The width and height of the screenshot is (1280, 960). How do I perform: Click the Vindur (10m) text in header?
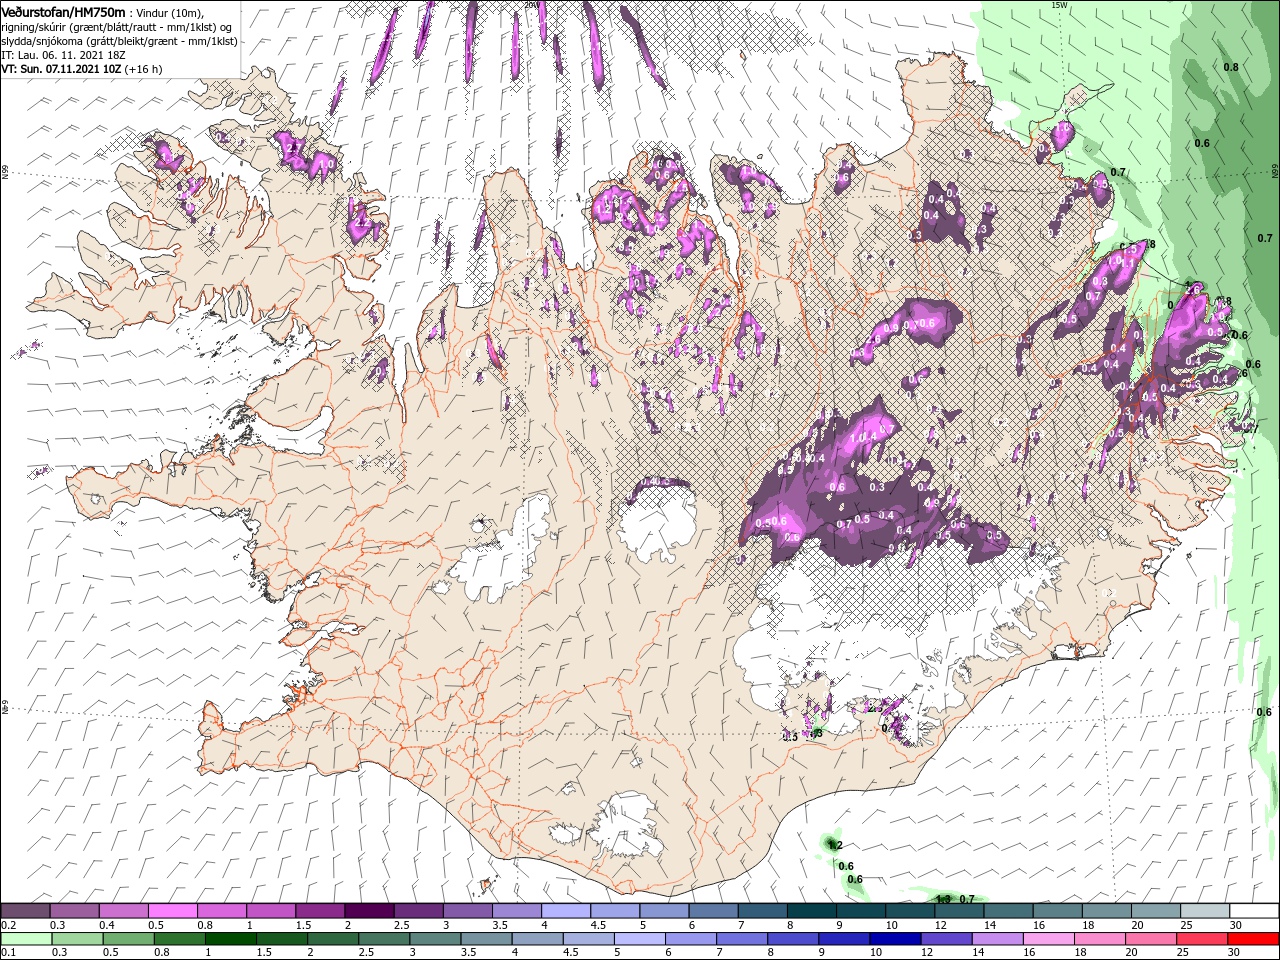170,12
